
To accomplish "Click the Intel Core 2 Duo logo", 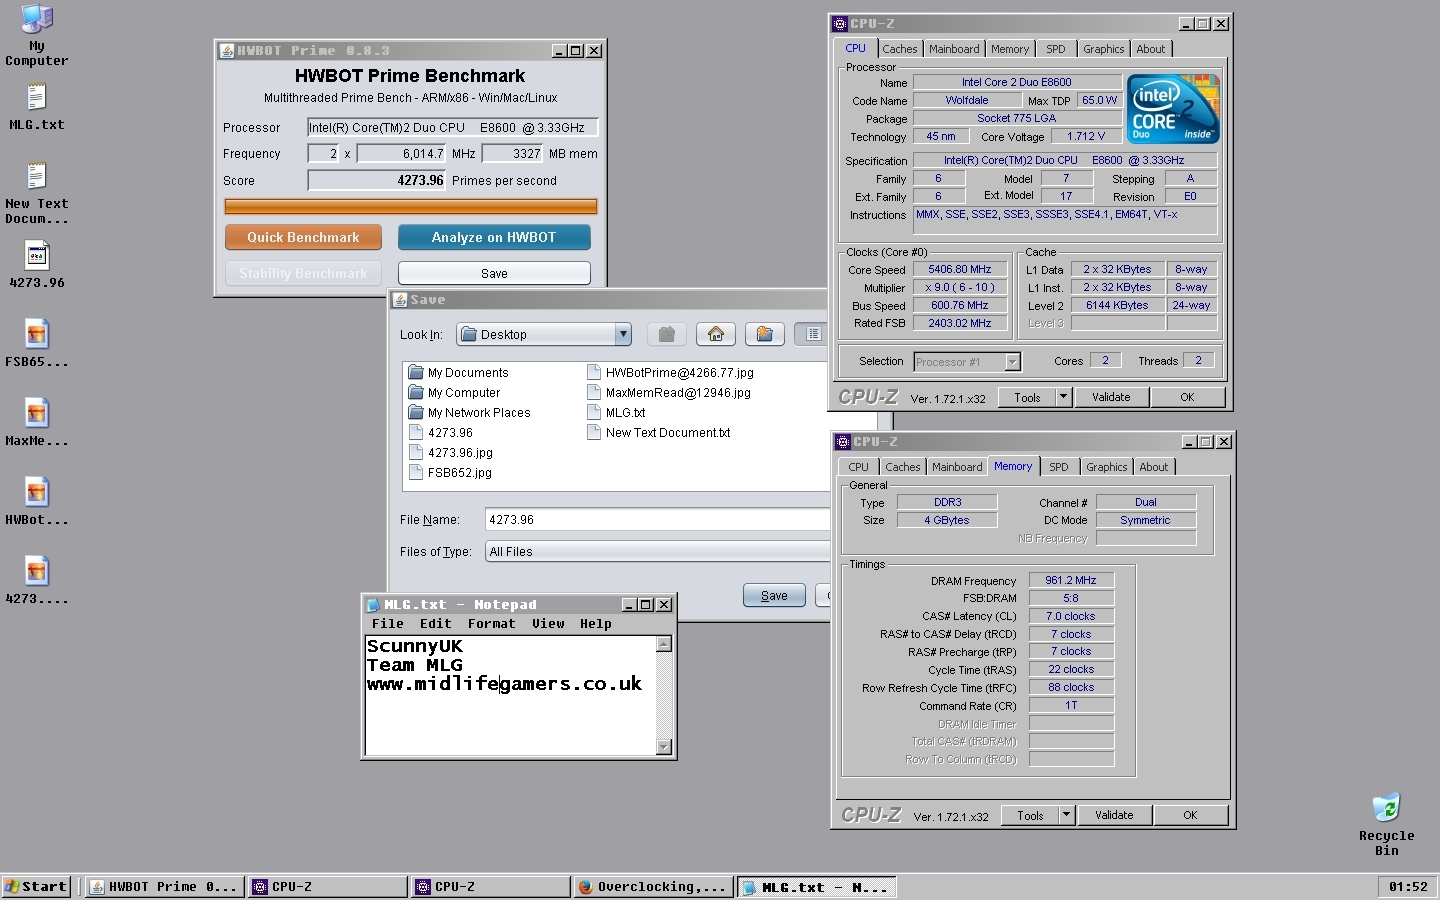I will (1173, 109).
